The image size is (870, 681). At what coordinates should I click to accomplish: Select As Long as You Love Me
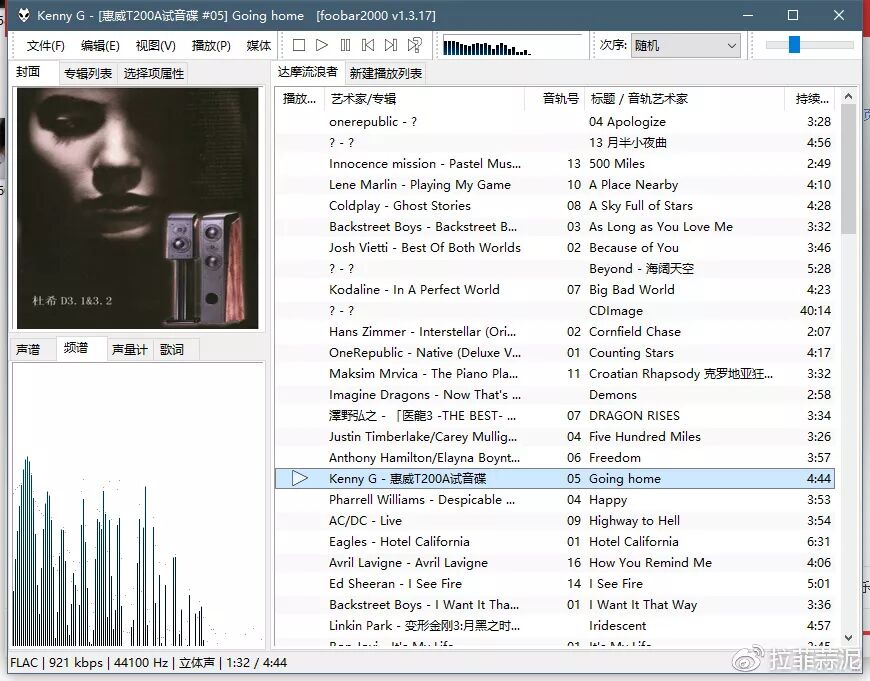(555, 226)
